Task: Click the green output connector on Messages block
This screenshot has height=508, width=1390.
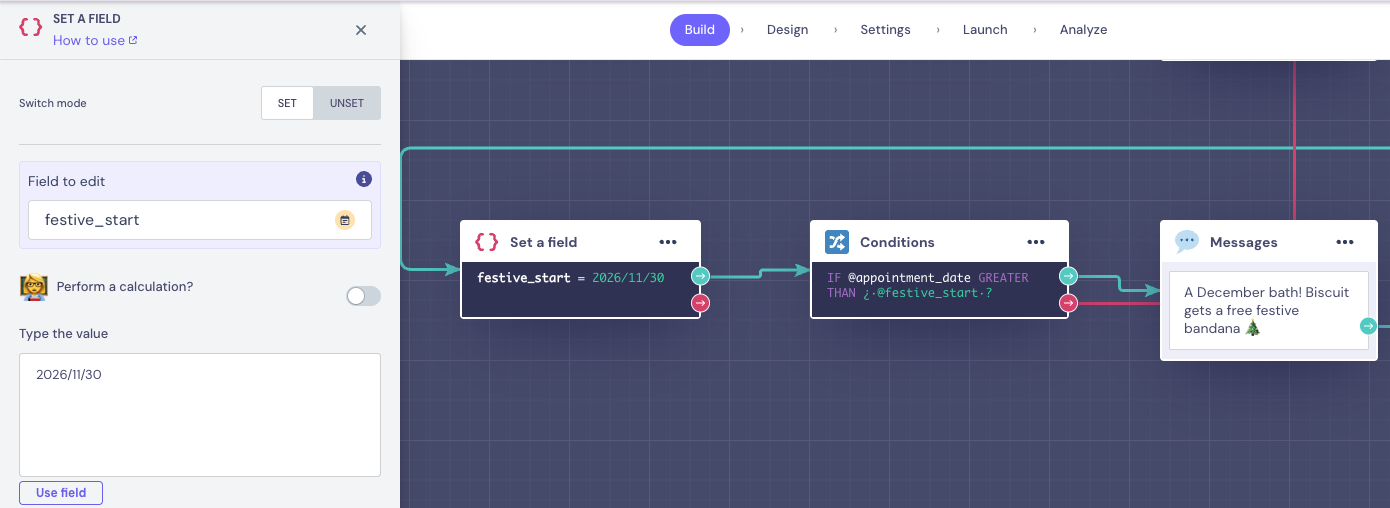Action: click(1368, 326)
